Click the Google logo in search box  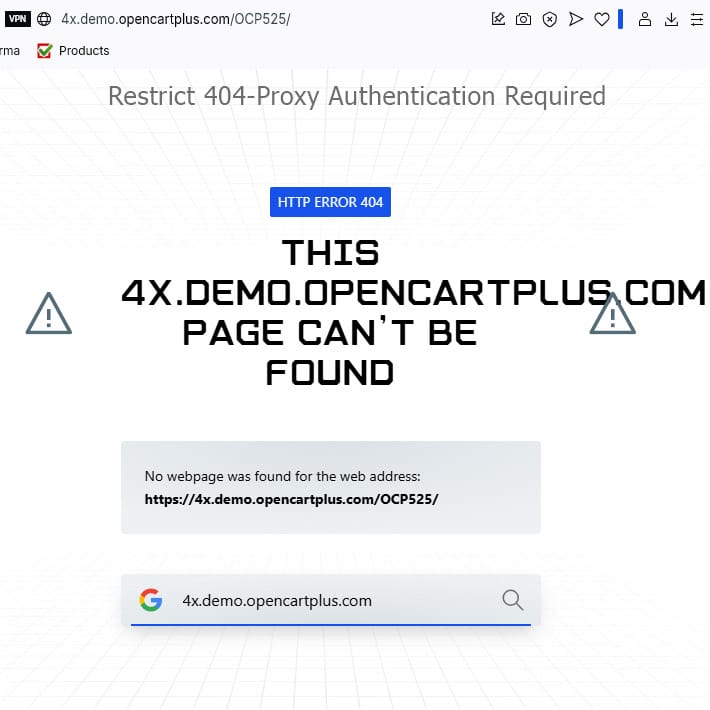click(151, 600)
